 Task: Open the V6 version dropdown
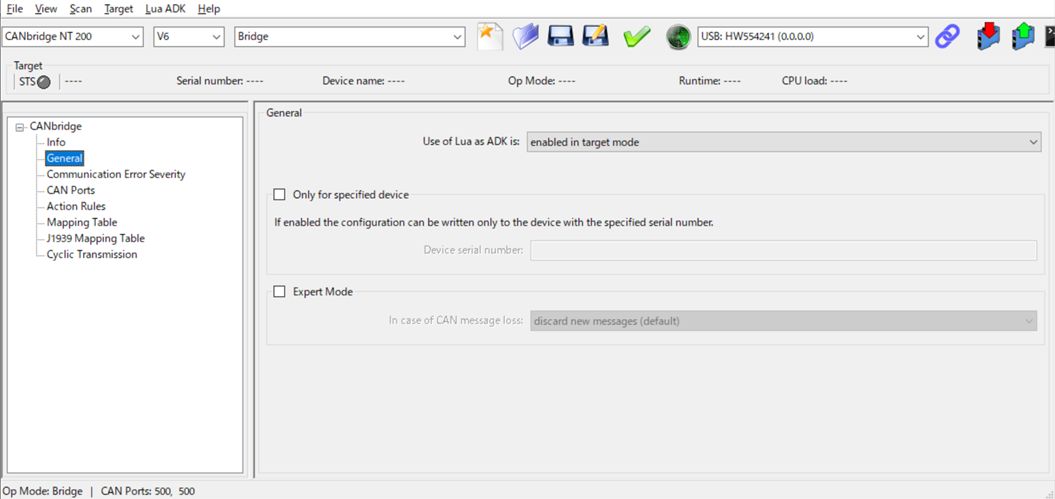(188, 37)
